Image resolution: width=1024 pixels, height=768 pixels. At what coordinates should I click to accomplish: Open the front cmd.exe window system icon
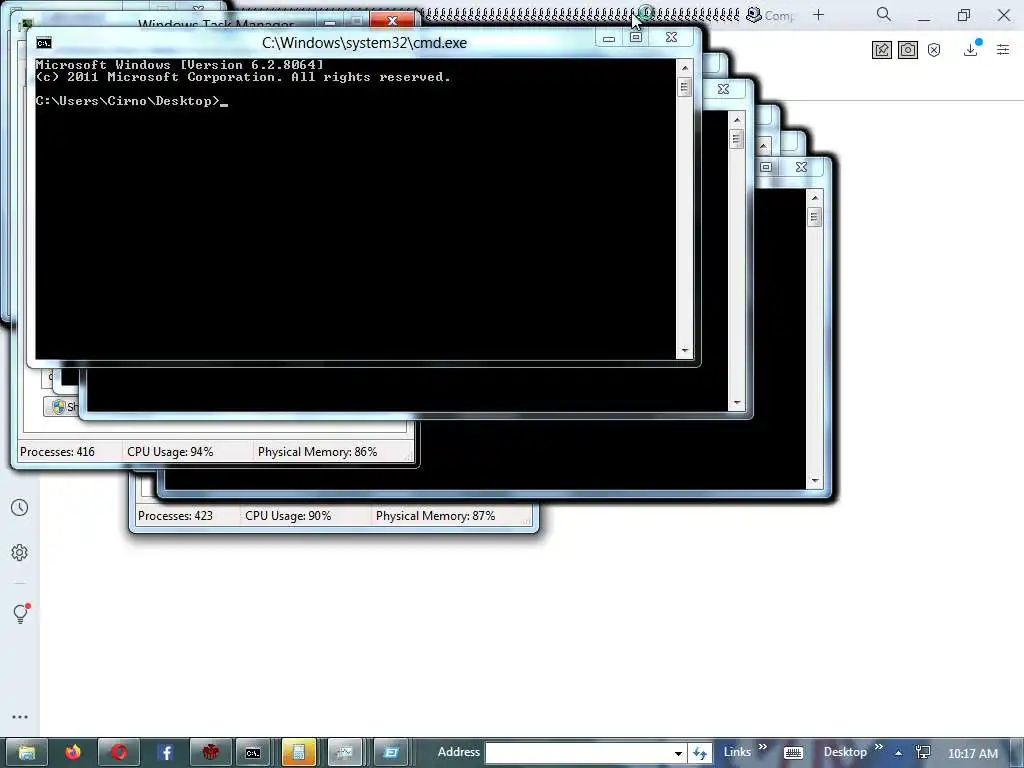click(x=44, y=43)
